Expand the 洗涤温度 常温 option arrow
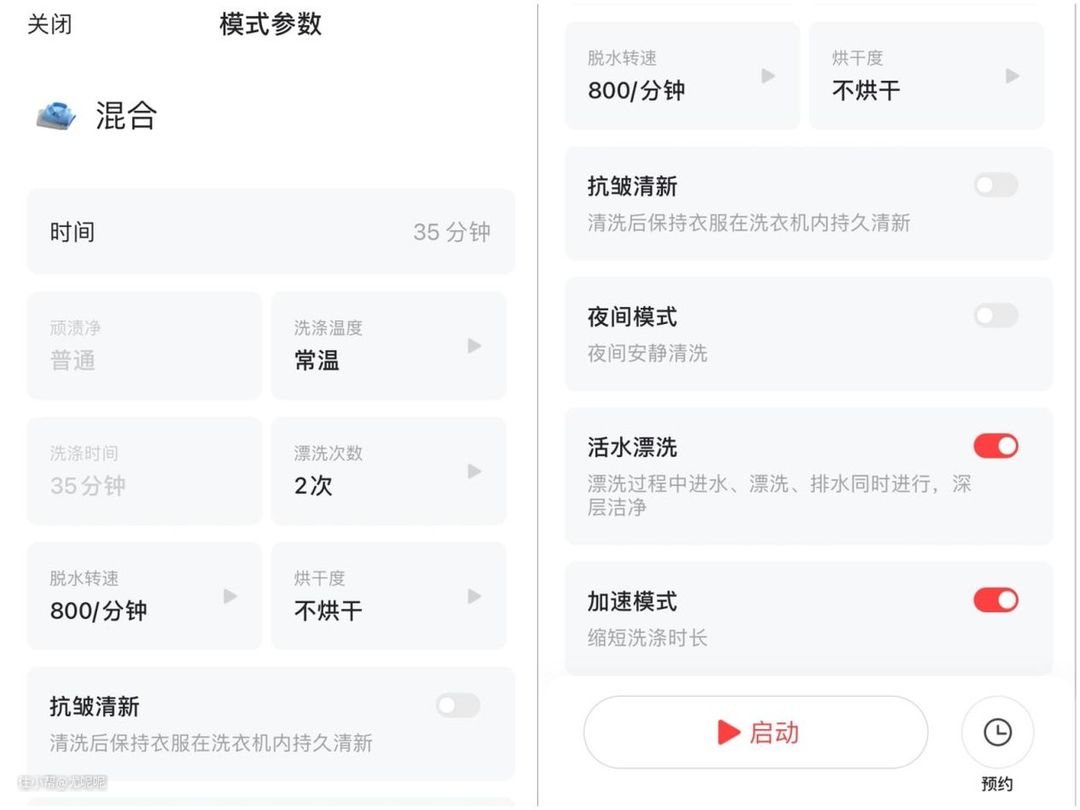 tap(474, 346)
